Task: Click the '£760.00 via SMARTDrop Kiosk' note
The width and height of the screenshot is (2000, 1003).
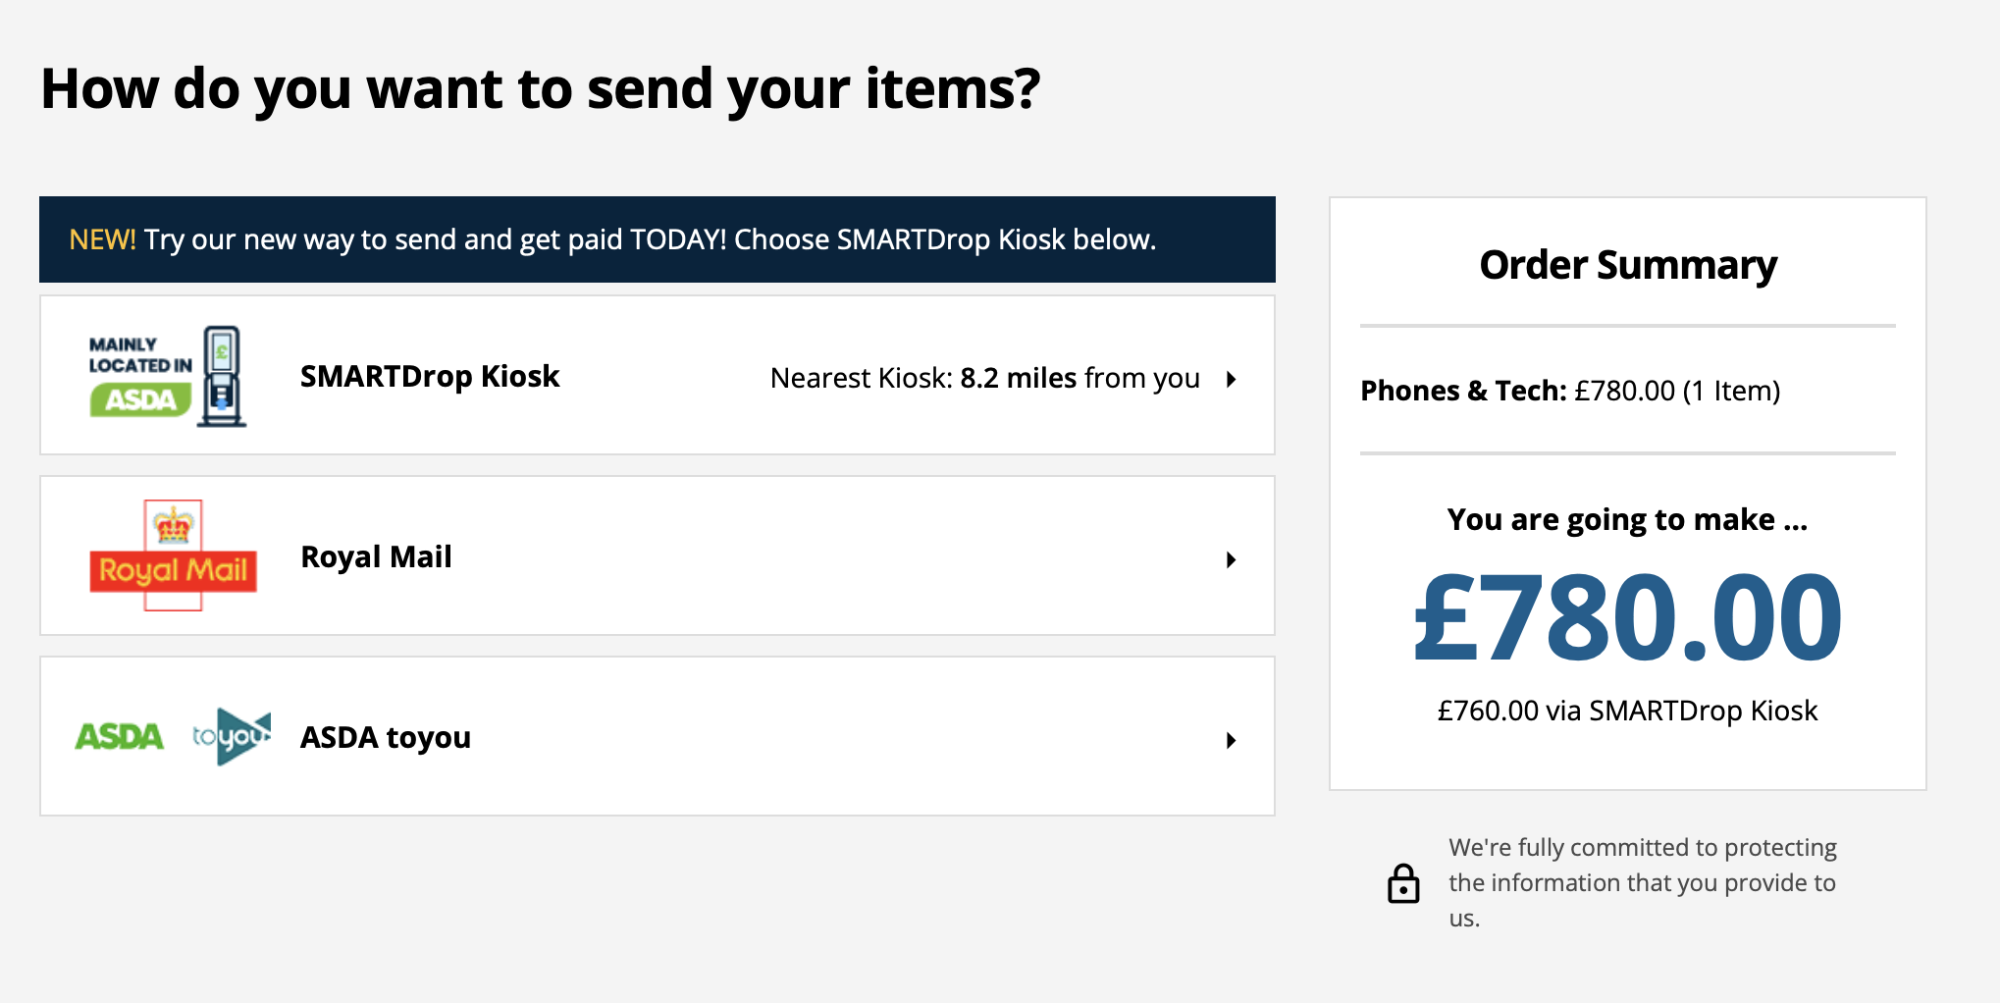Action: 1627,711
